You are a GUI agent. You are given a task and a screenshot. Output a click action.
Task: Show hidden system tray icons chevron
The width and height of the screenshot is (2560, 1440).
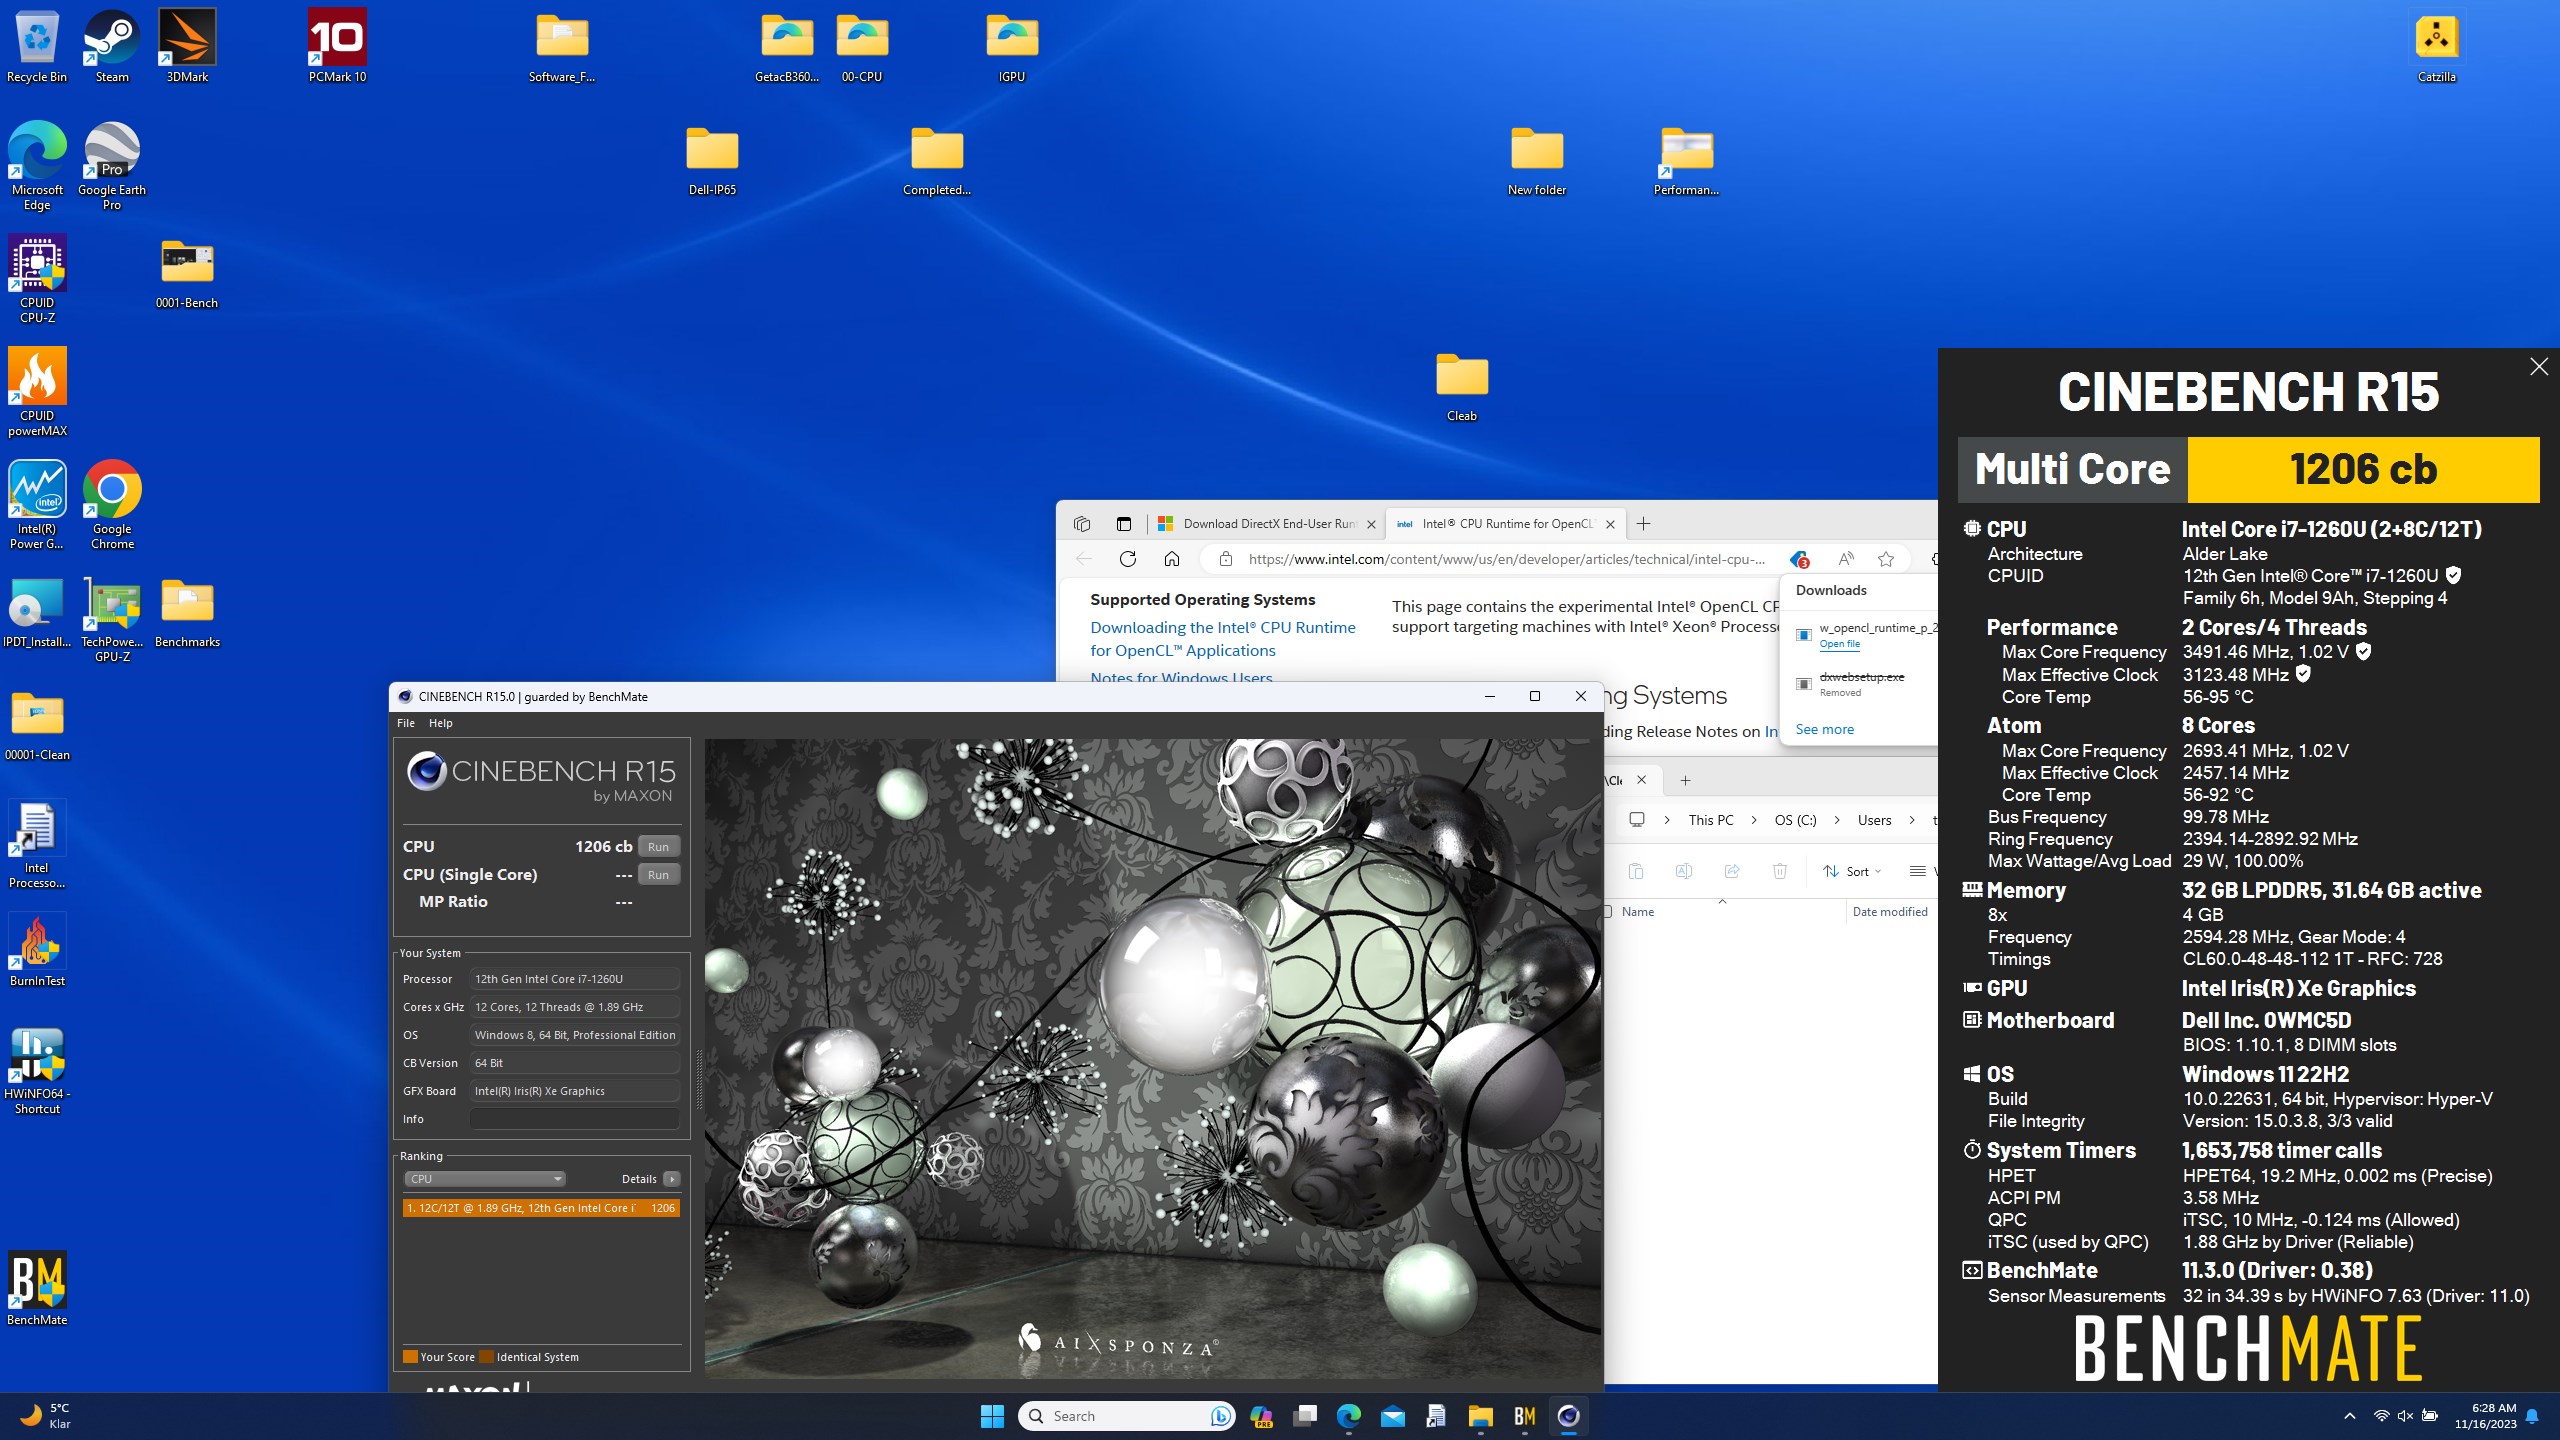2350,1415
